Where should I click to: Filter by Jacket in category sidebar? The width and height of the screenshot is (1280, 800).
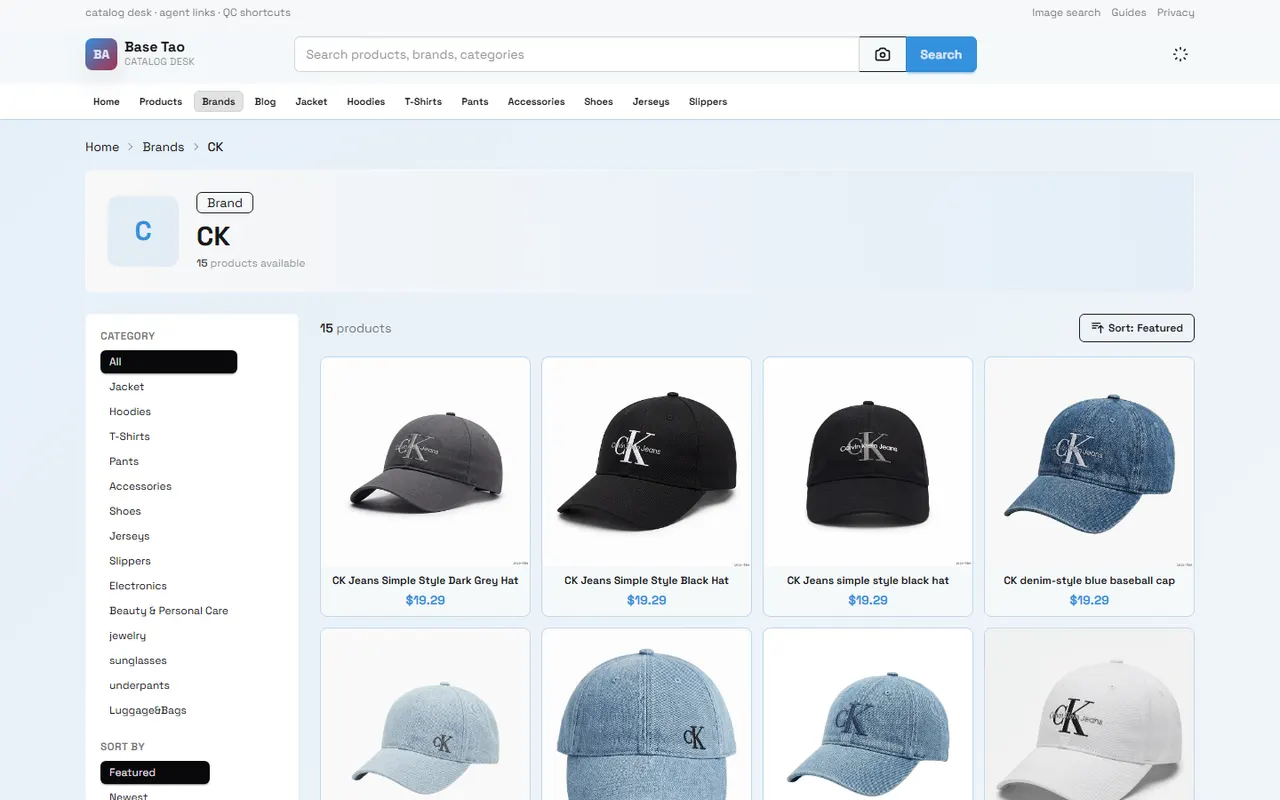(127, 387)
